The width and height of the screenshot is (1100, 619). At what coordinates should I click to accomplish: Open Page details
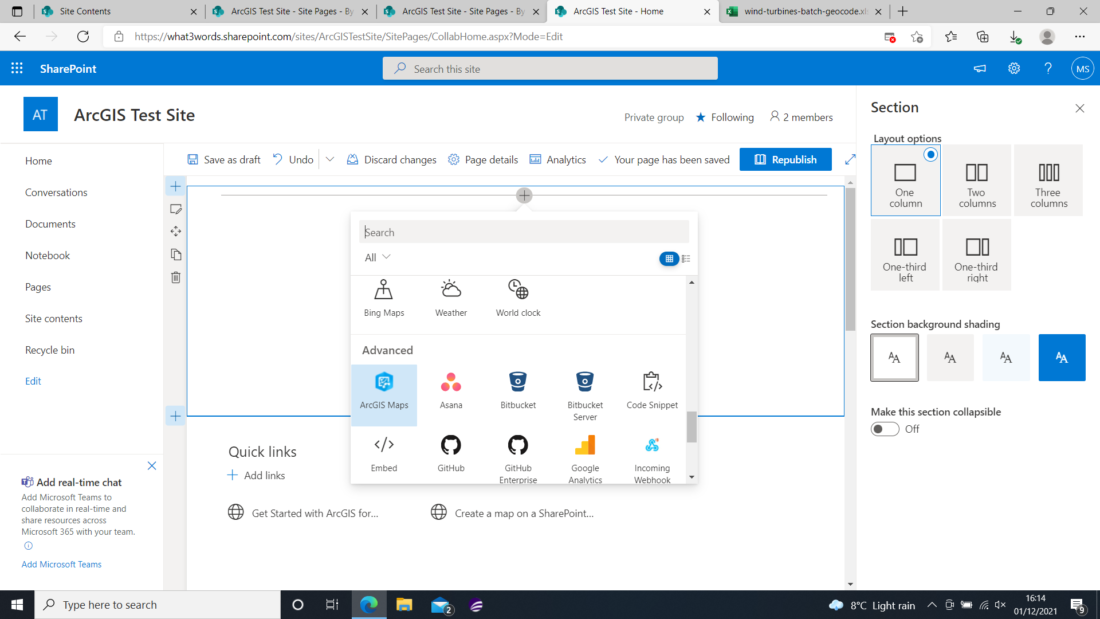pos(483,159)
